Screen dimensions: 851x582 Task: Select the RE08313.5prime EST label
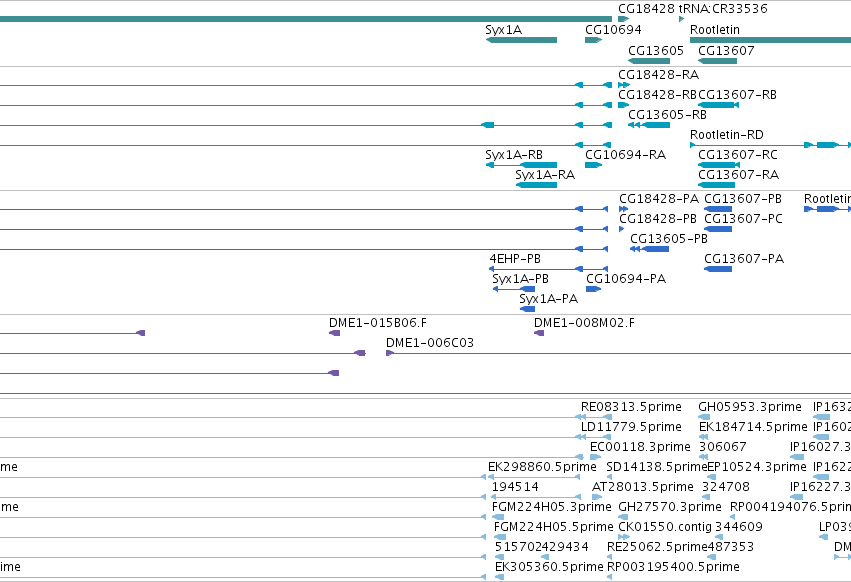click(x=631, y=407)
